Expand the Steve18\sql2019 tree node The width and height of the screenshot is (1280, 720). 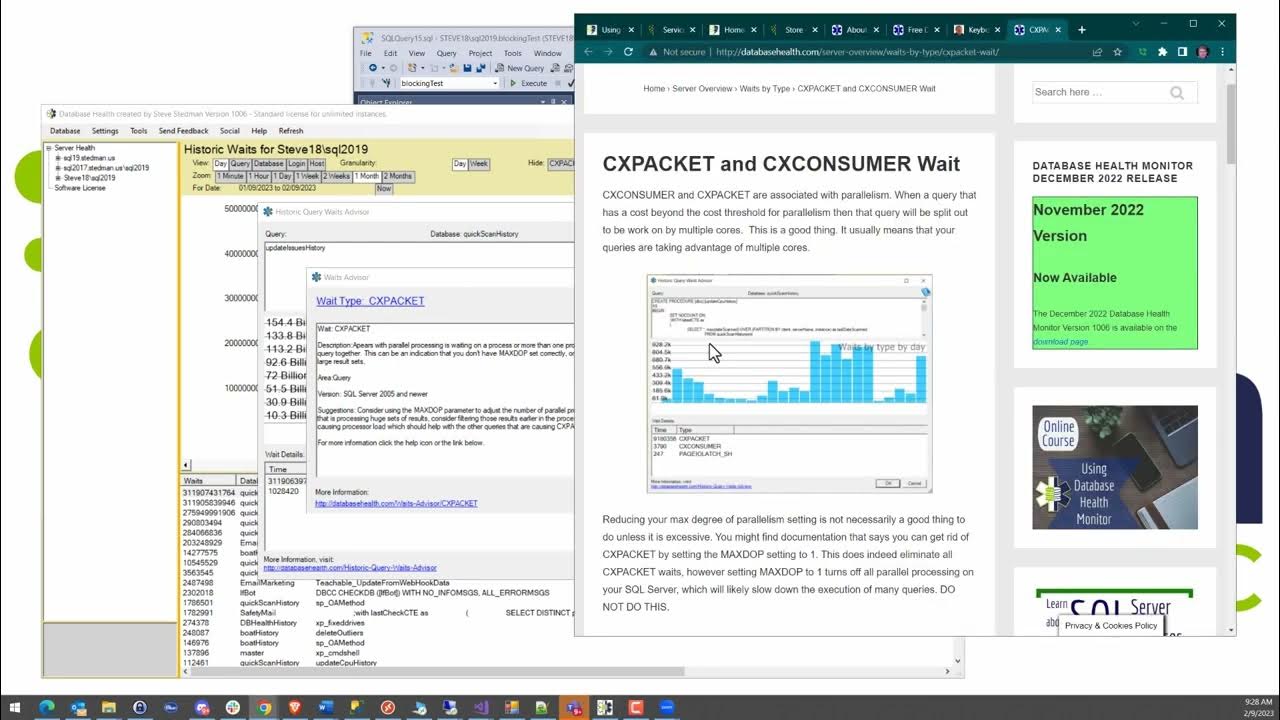click(x=58, y=178)
